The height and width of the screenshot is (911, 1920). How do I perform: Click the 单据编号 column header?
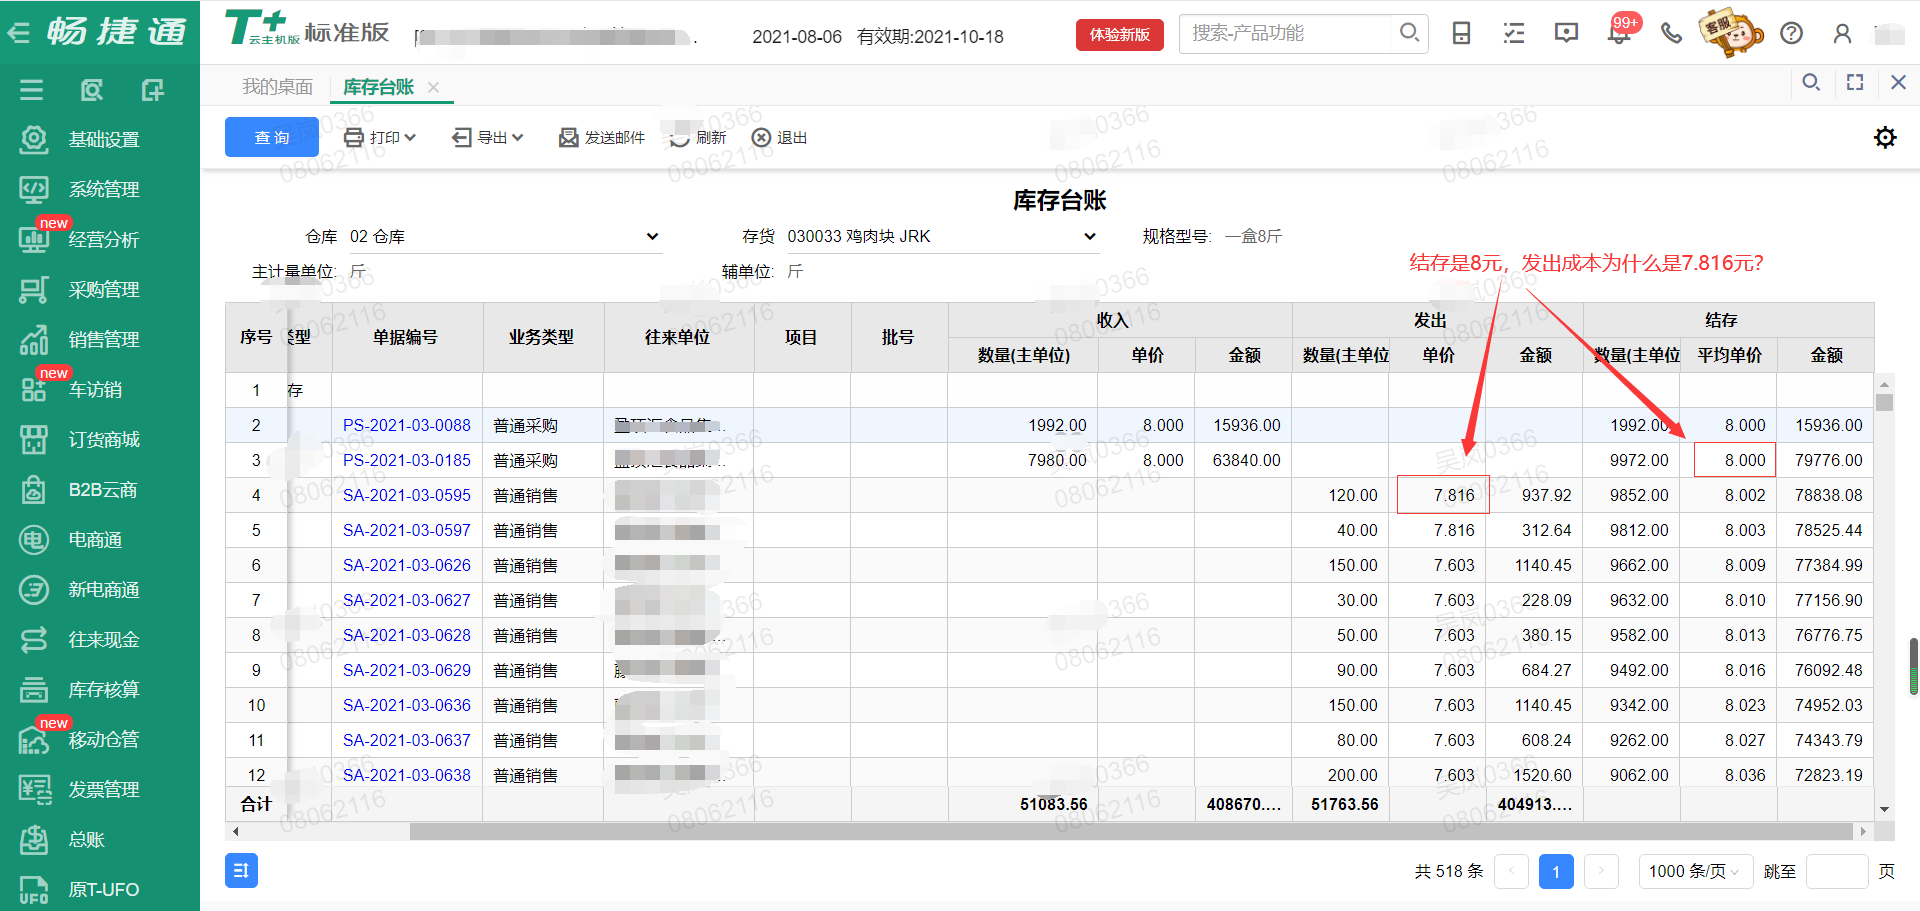pyautogui.click(x=406, y=337)
